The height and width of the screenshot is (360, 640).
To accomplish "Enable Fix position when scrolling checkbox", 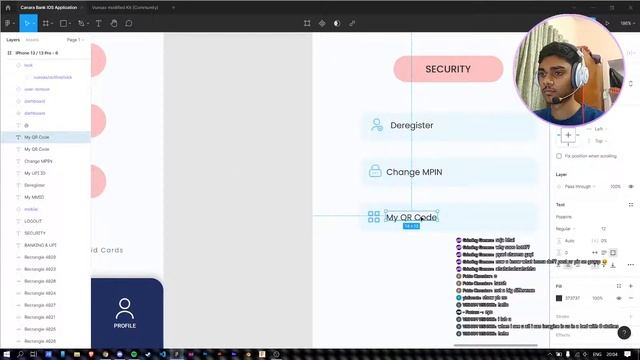I will tap(559, 156).
